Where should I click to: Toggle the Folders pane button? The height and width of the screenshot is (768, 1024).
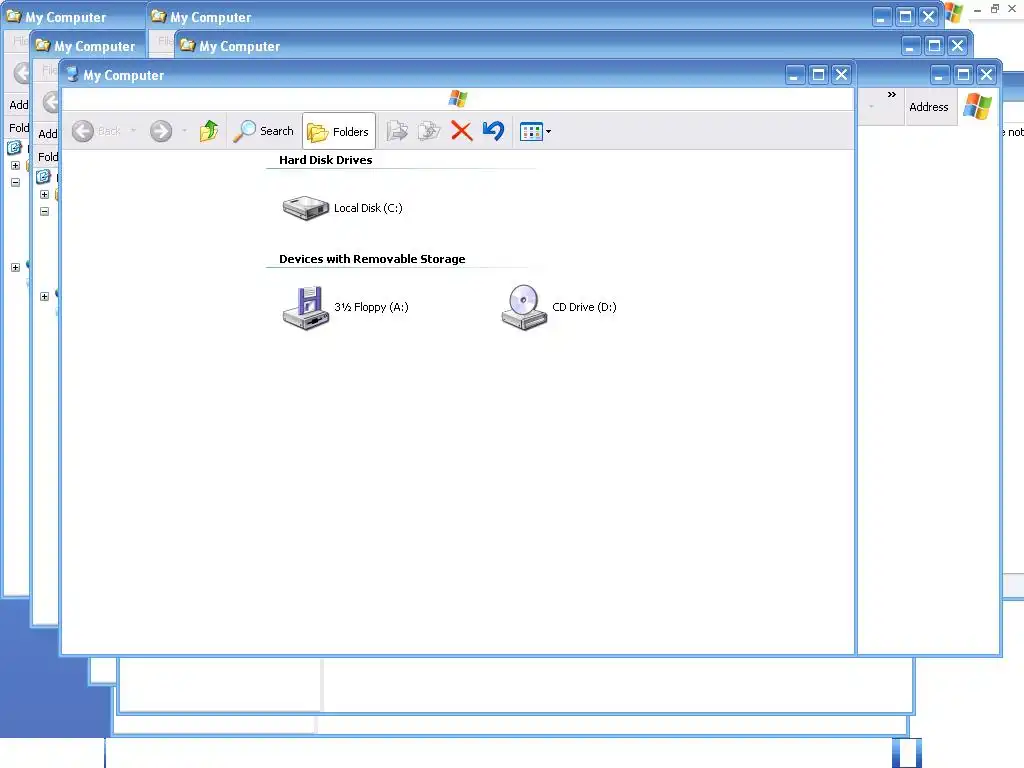pos(338,131)
